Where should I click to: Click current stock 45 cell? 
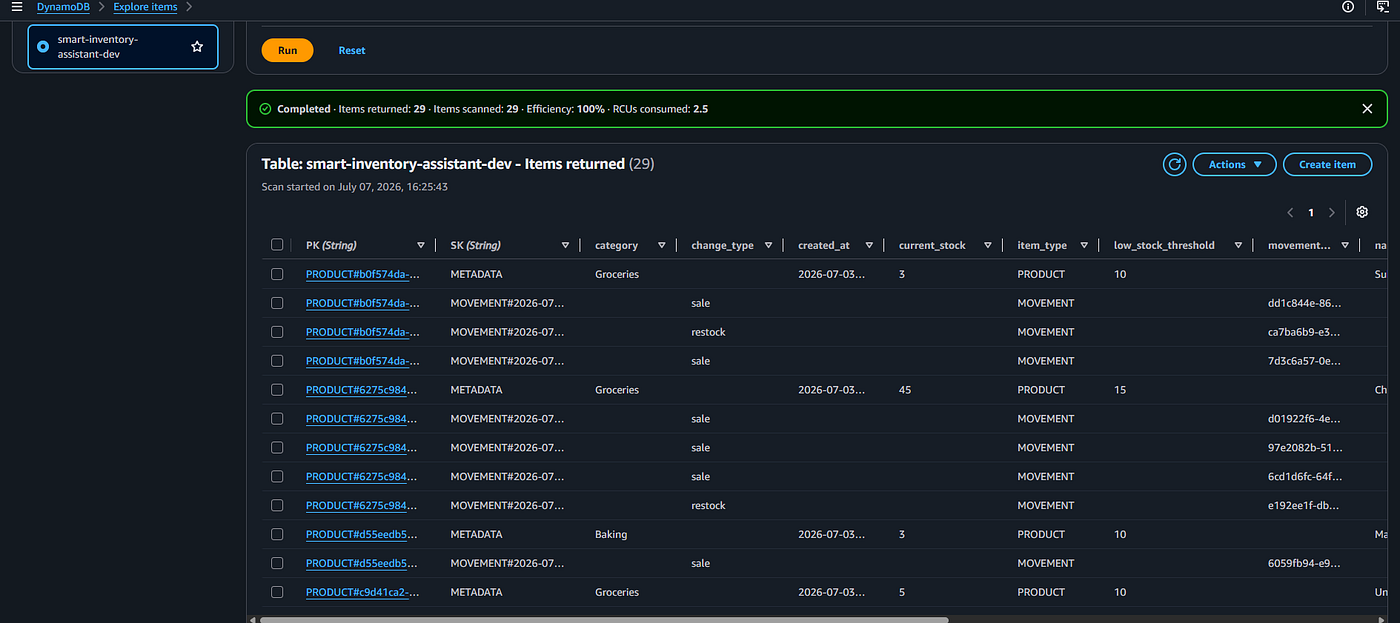[x=905, y=390]
